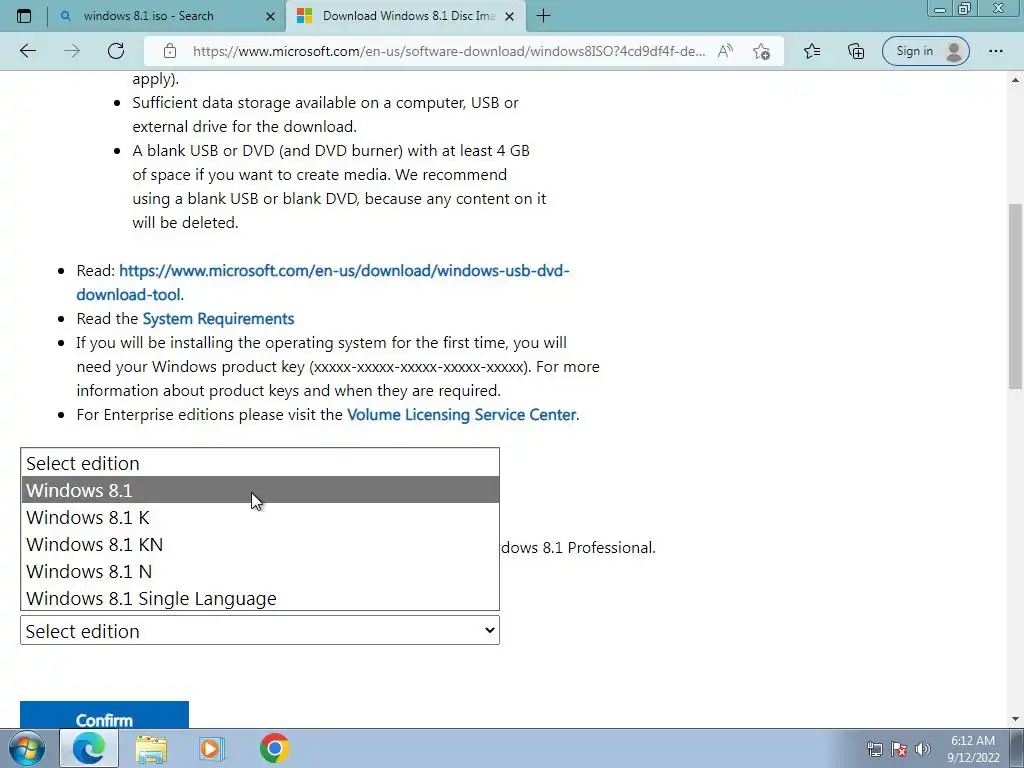
Task: Open Google Chrome from the taskbar
Action: [x=274, y=748]
